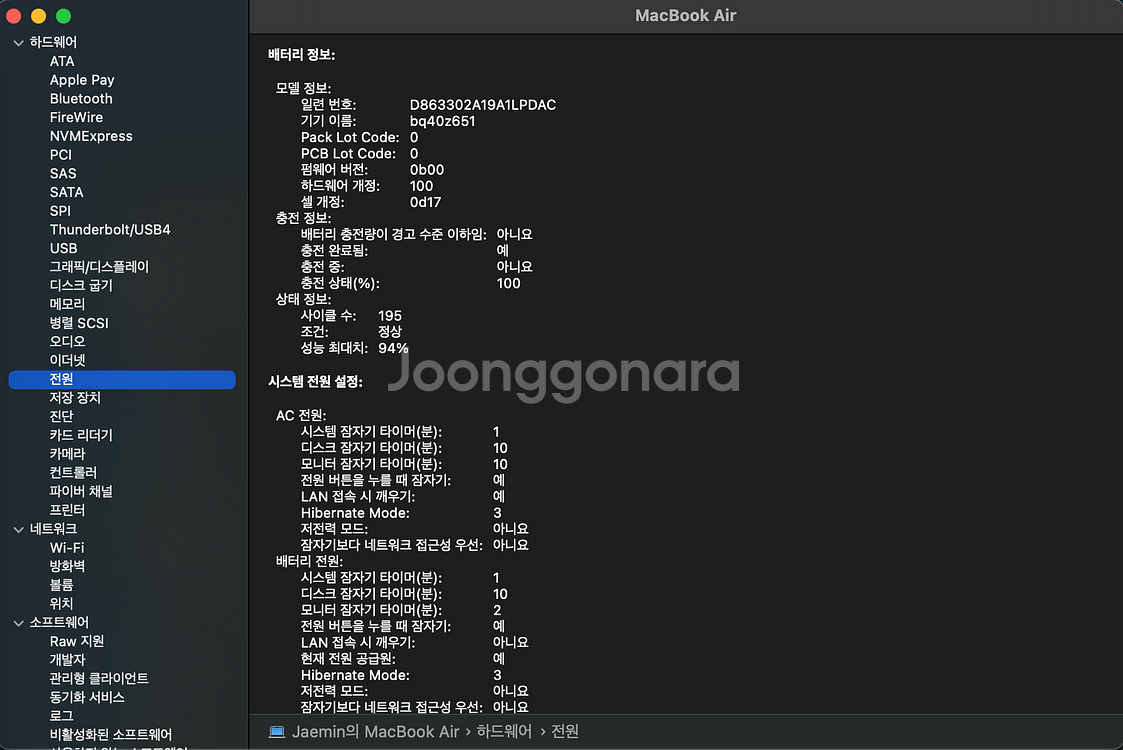Screen dimensions: 1123x750
Task: Select FireWire sidebar item
Action: [x=76, y=117]
